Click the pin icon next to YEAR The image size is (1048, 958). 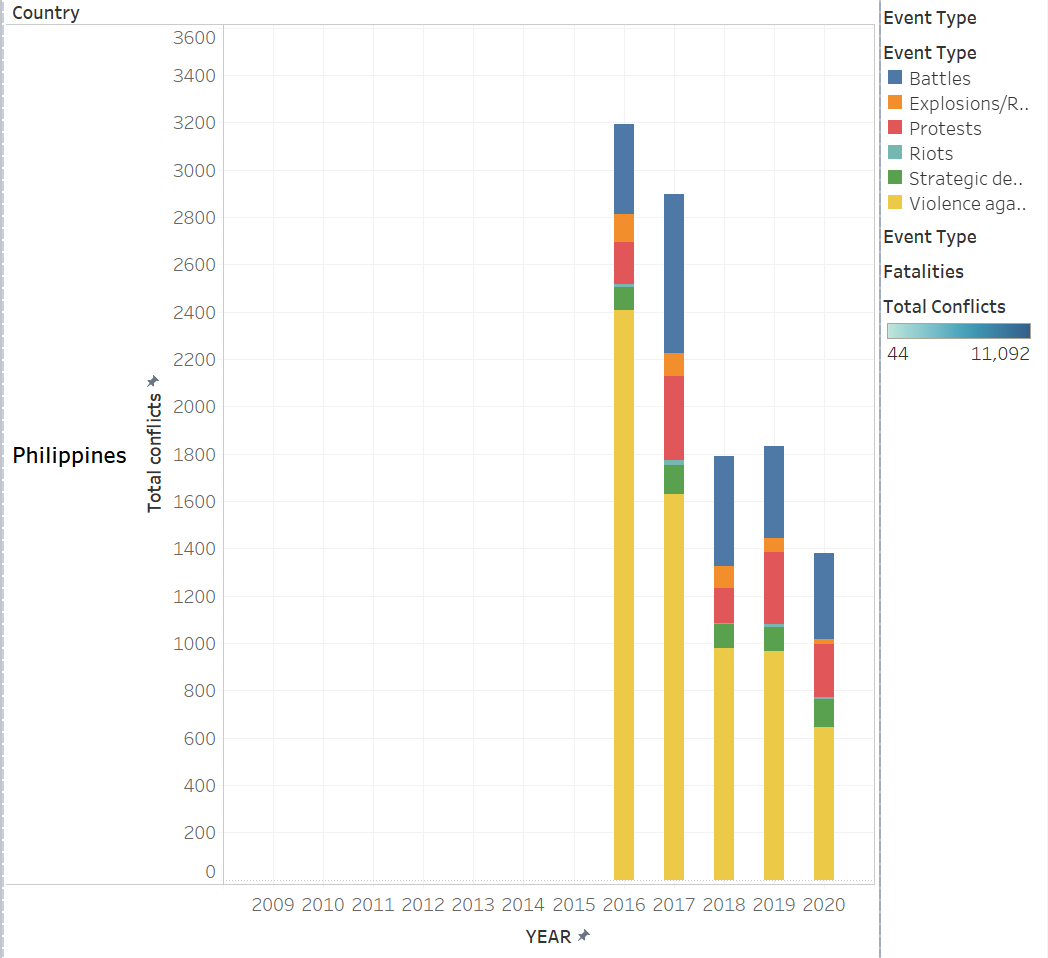click(x=584, y=936)
